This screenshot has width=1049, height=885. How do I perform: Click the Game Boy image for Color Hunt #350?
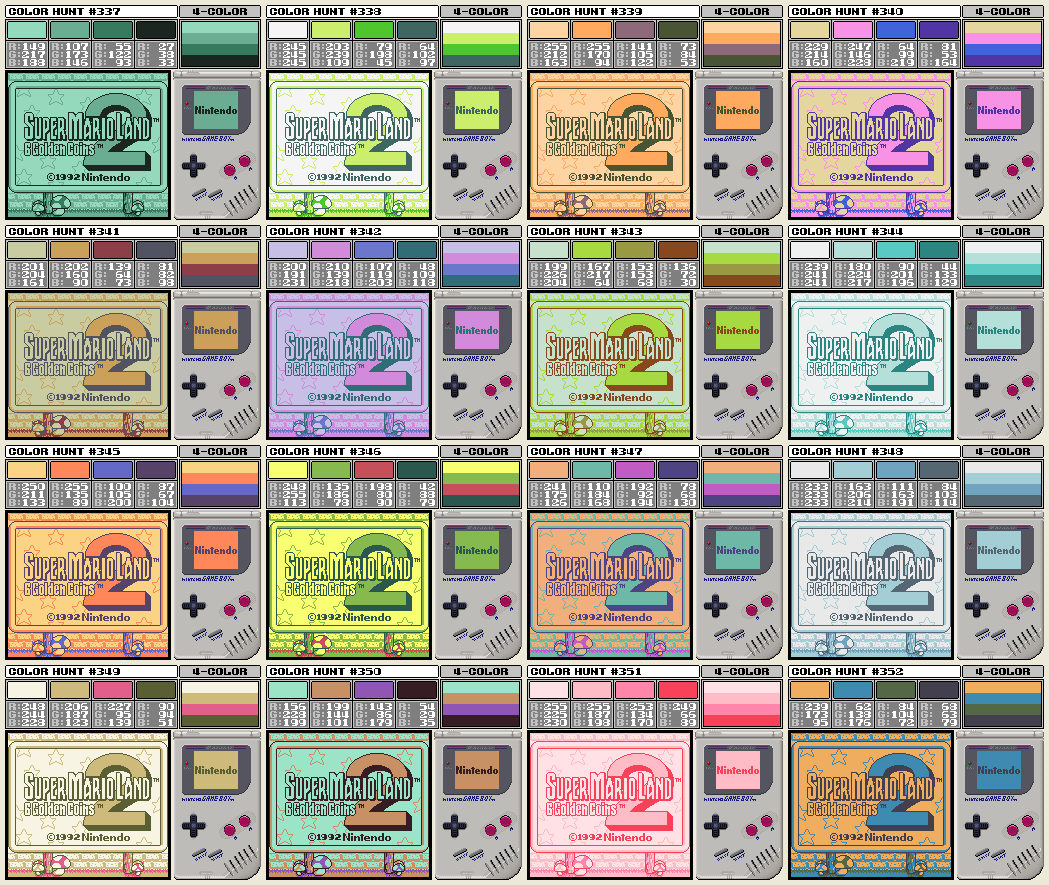478,805
